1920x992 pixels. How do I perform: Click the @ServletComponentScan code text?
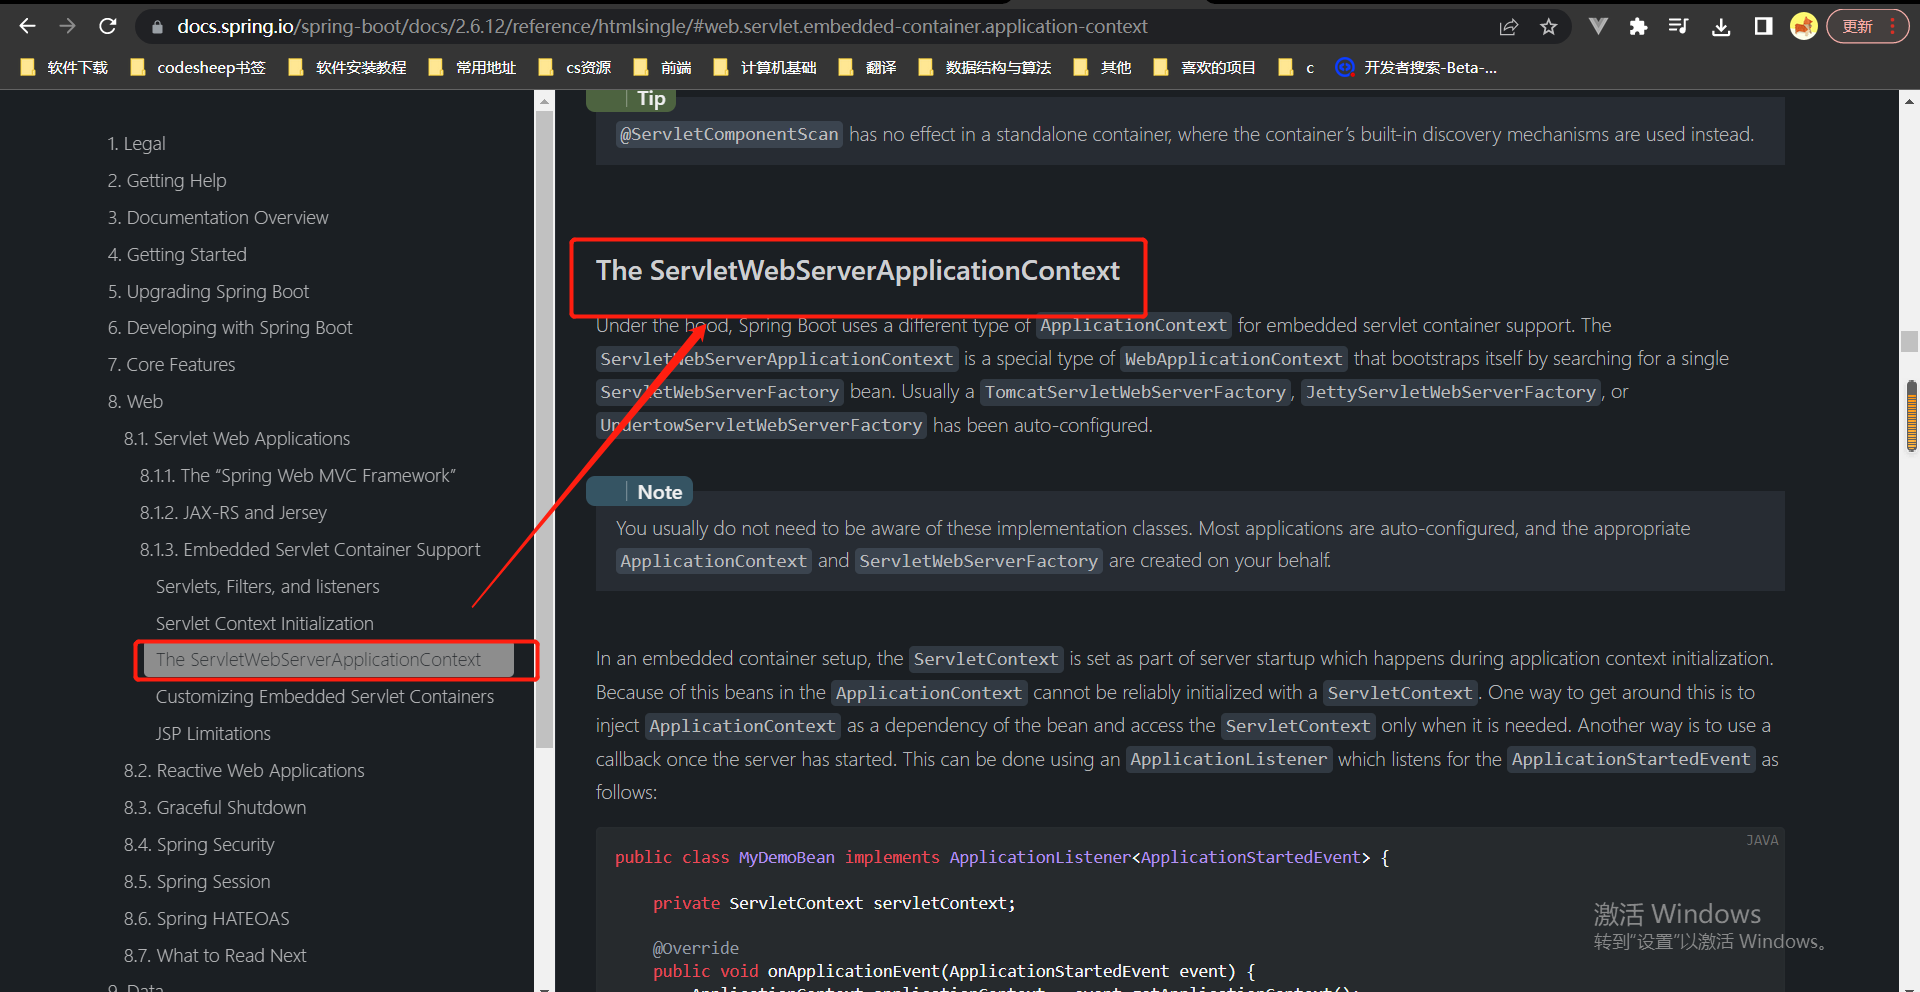[729, 135]
